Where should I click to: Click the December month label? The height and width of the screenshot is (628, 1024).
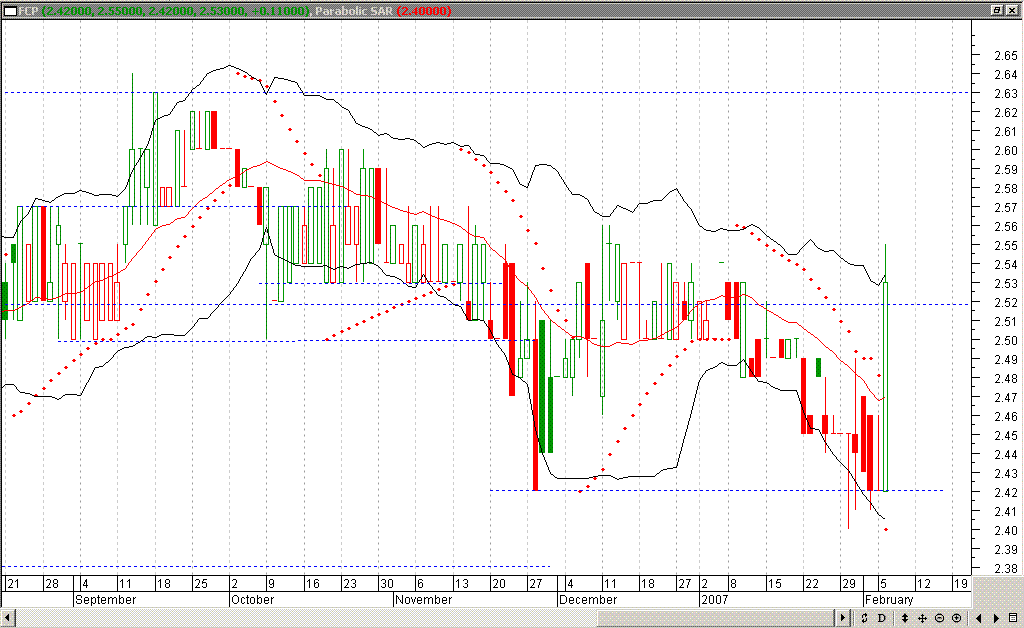click(588, 600)
